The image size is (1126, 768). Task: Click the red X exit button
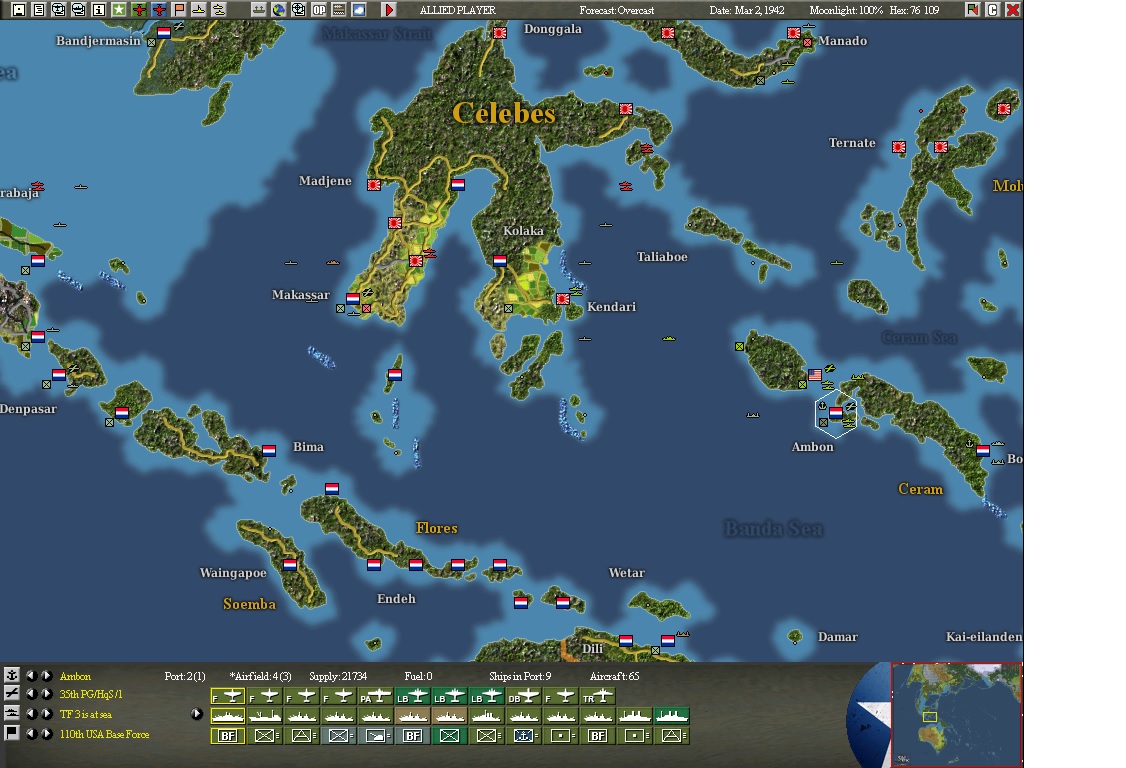click(1013, 10)
